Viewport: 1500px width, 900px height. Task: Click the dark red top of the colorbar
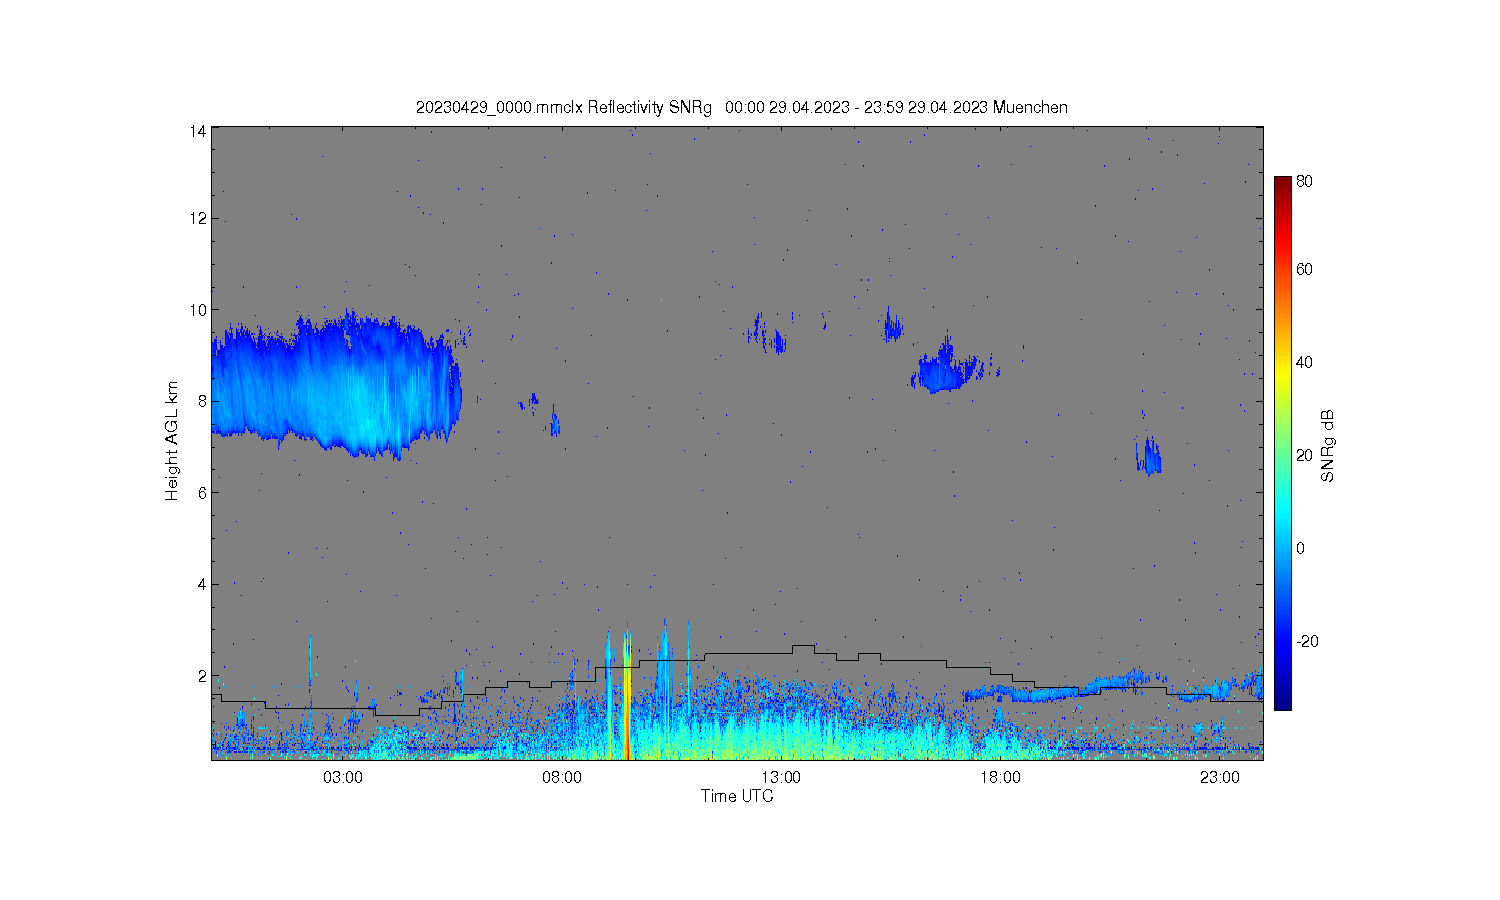tap(1282, 185)
